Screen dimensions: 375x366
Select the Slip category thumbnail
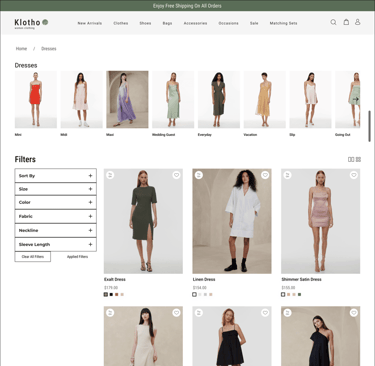(x=310, y=99)
